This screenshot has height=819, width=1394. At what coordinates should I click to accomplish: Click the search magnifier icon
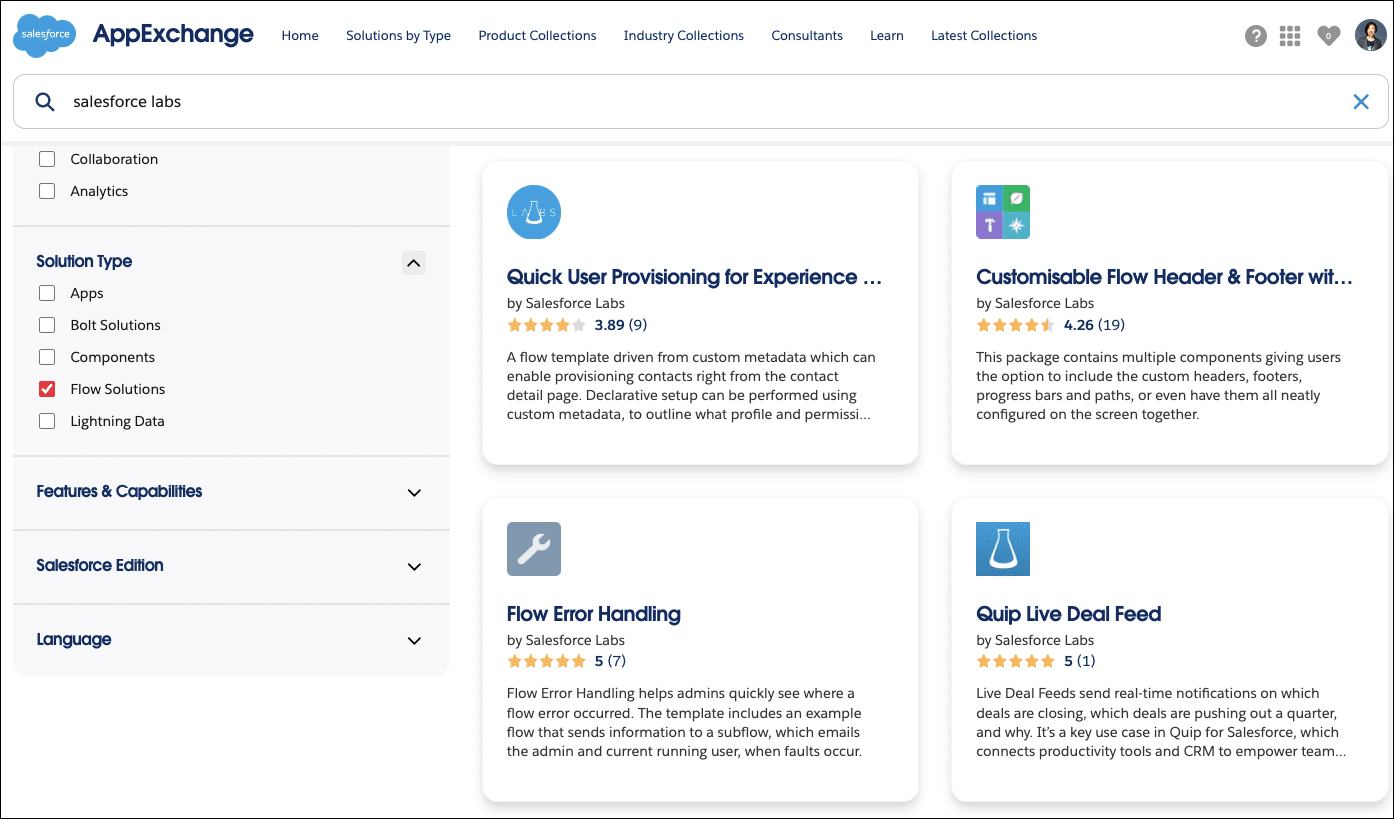pyautogui.click(x=45, y=101)
